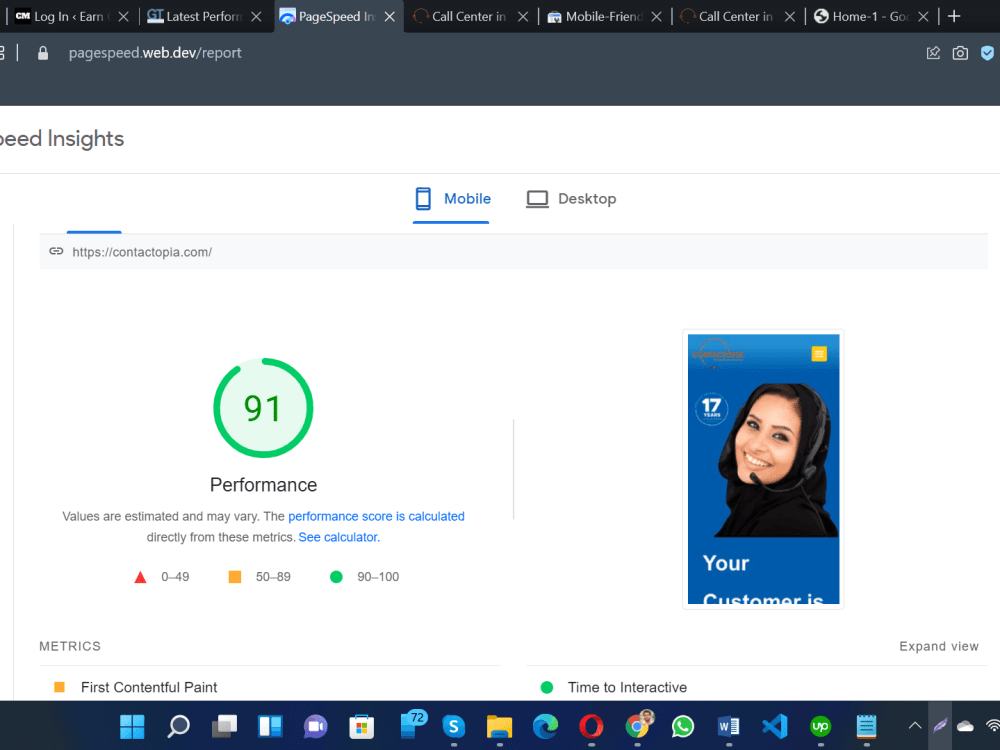
Task: Open Skype from the taskbar
Action: click(x=453, y=726)
